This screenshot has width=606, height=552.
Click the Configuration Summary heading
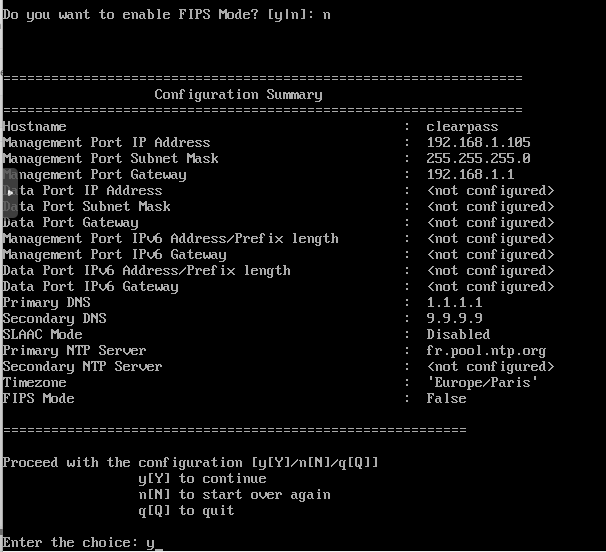(x=238, y=95)
